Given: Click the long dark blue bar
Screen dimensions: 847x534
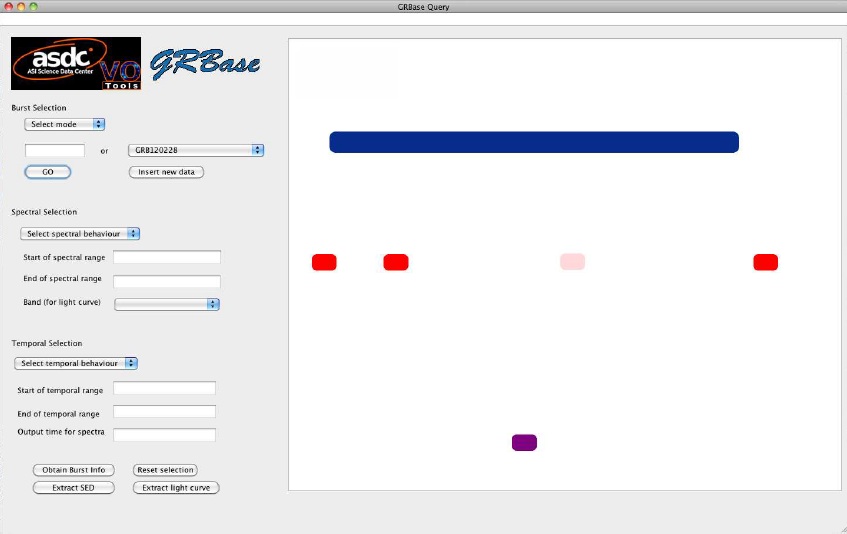Looking at the screenshot, I should point(534,142).
